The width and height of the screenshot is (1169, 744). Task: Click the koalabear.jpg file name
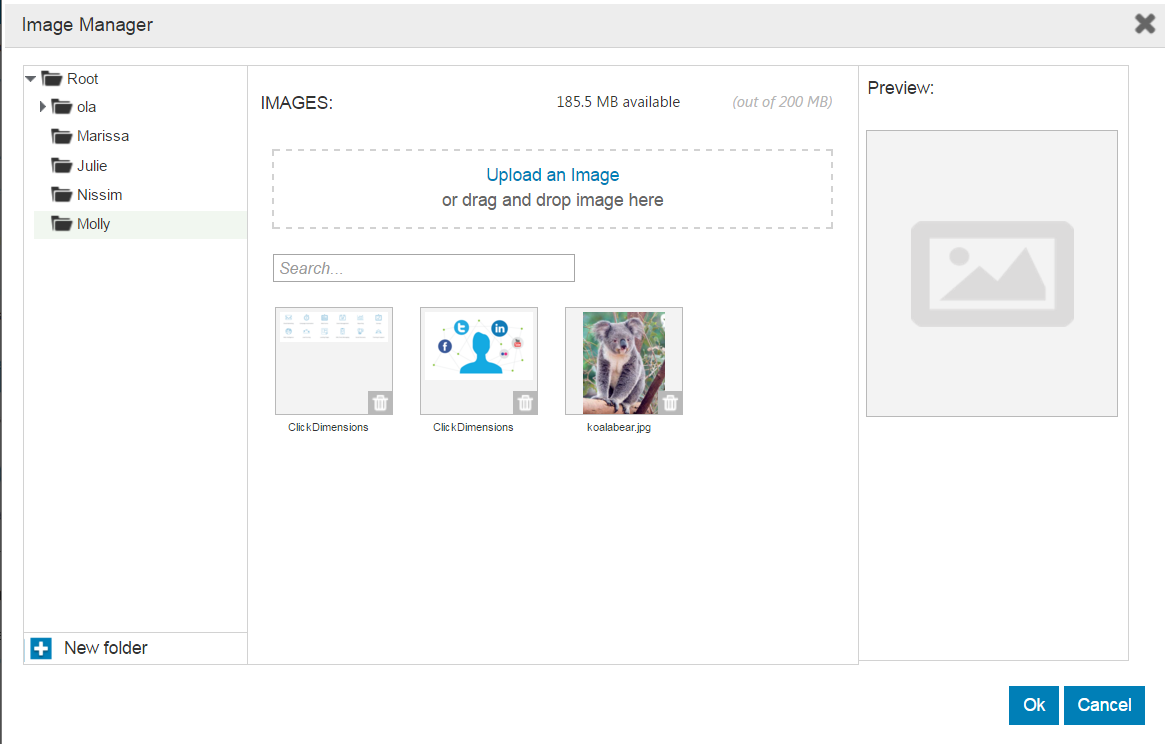tap(618, 427)
